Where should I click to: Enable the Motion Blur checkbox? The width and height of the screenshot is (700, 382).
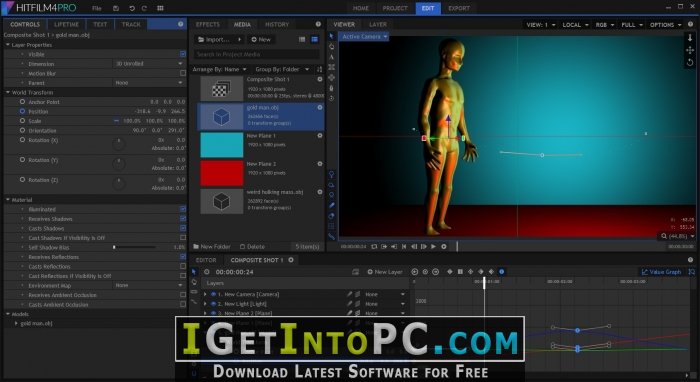pos(183,73)
